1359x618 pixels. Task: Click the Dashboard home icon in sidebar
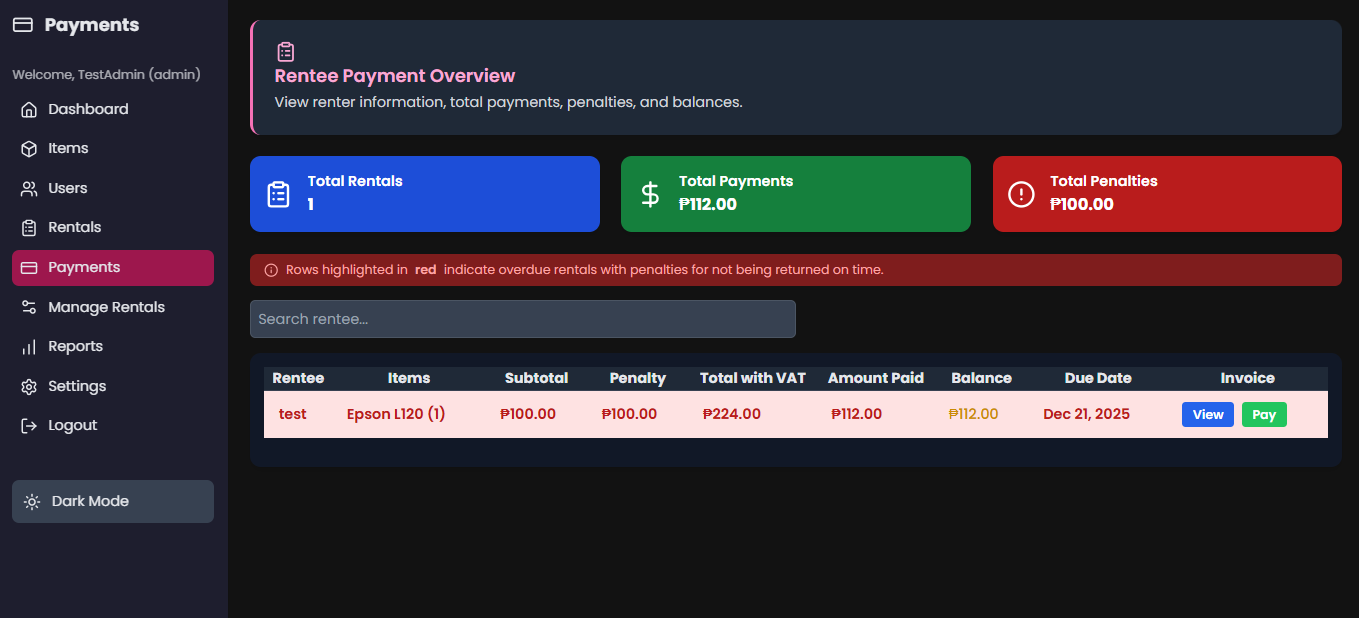pyautogui.click(x=29, y=110)
